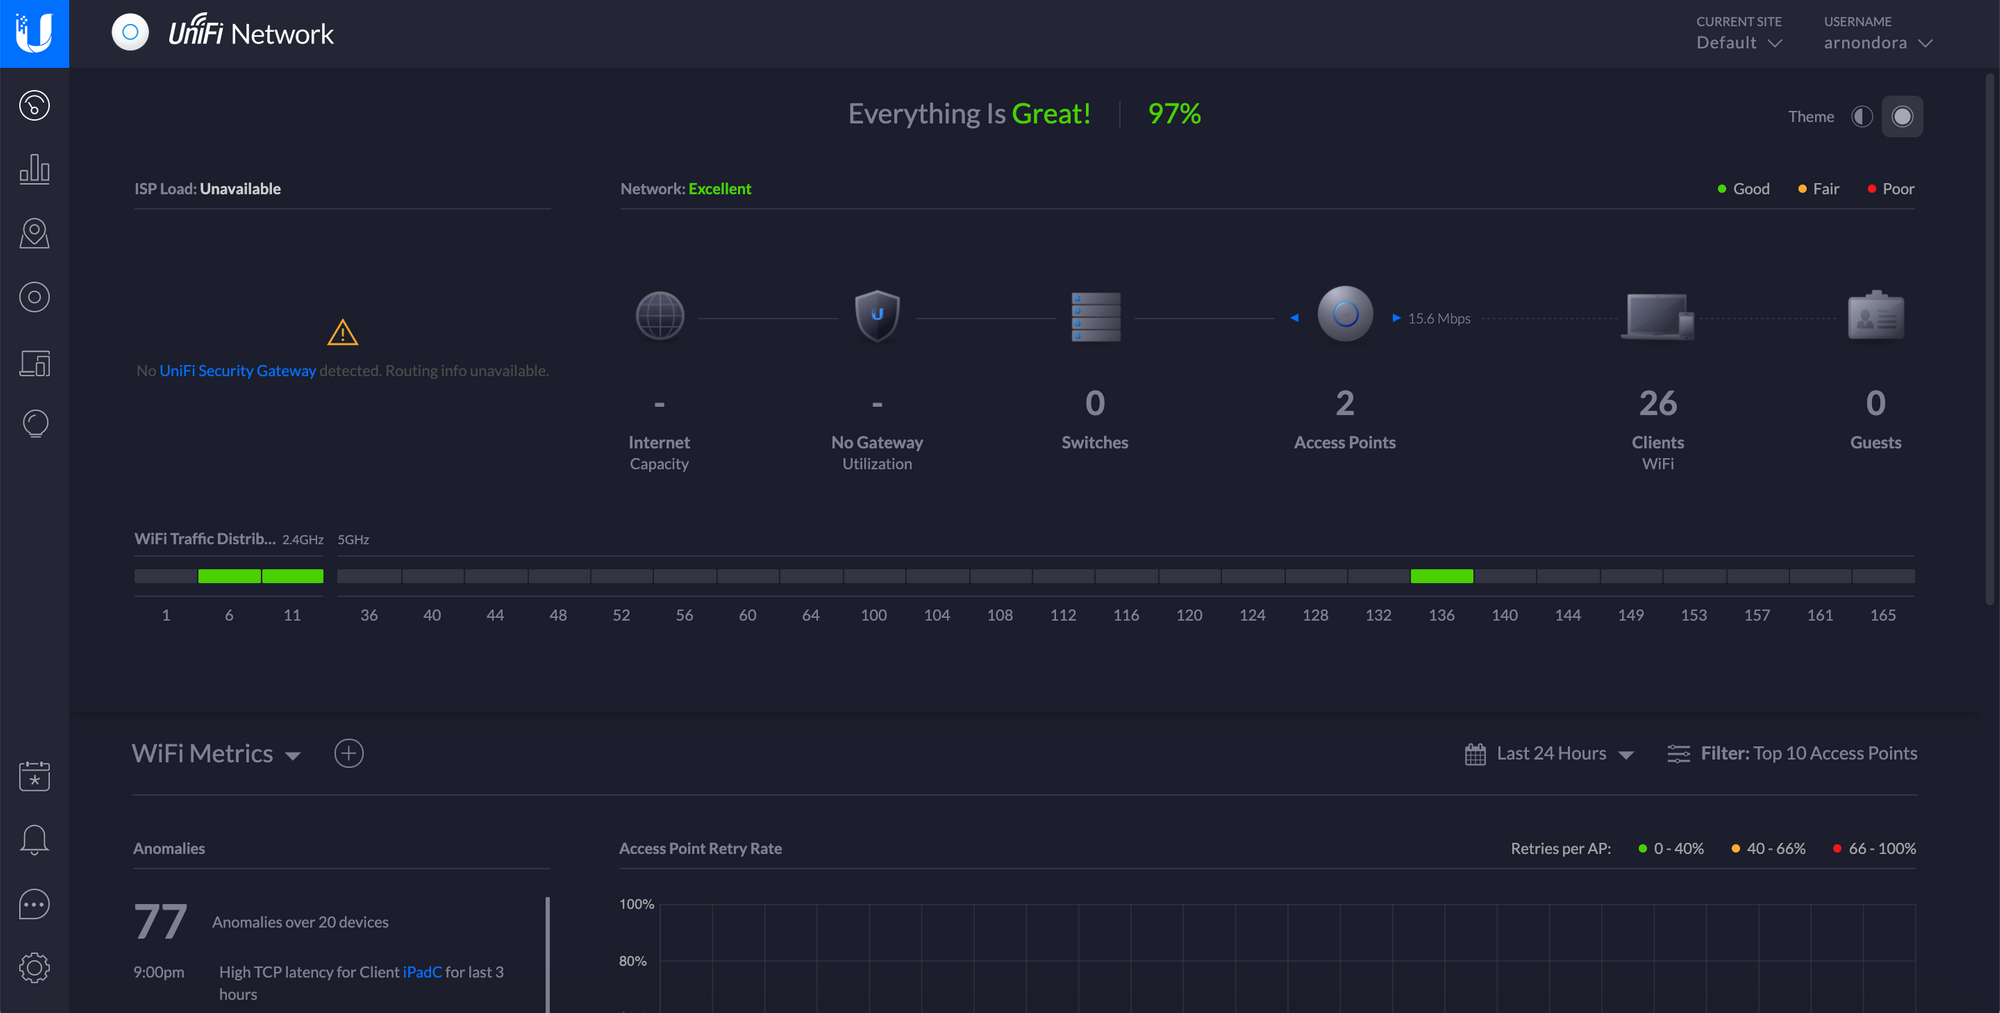Click the anomalies list scrollbar
This screenshot has width=2000, height=1013.
point(548,954)
